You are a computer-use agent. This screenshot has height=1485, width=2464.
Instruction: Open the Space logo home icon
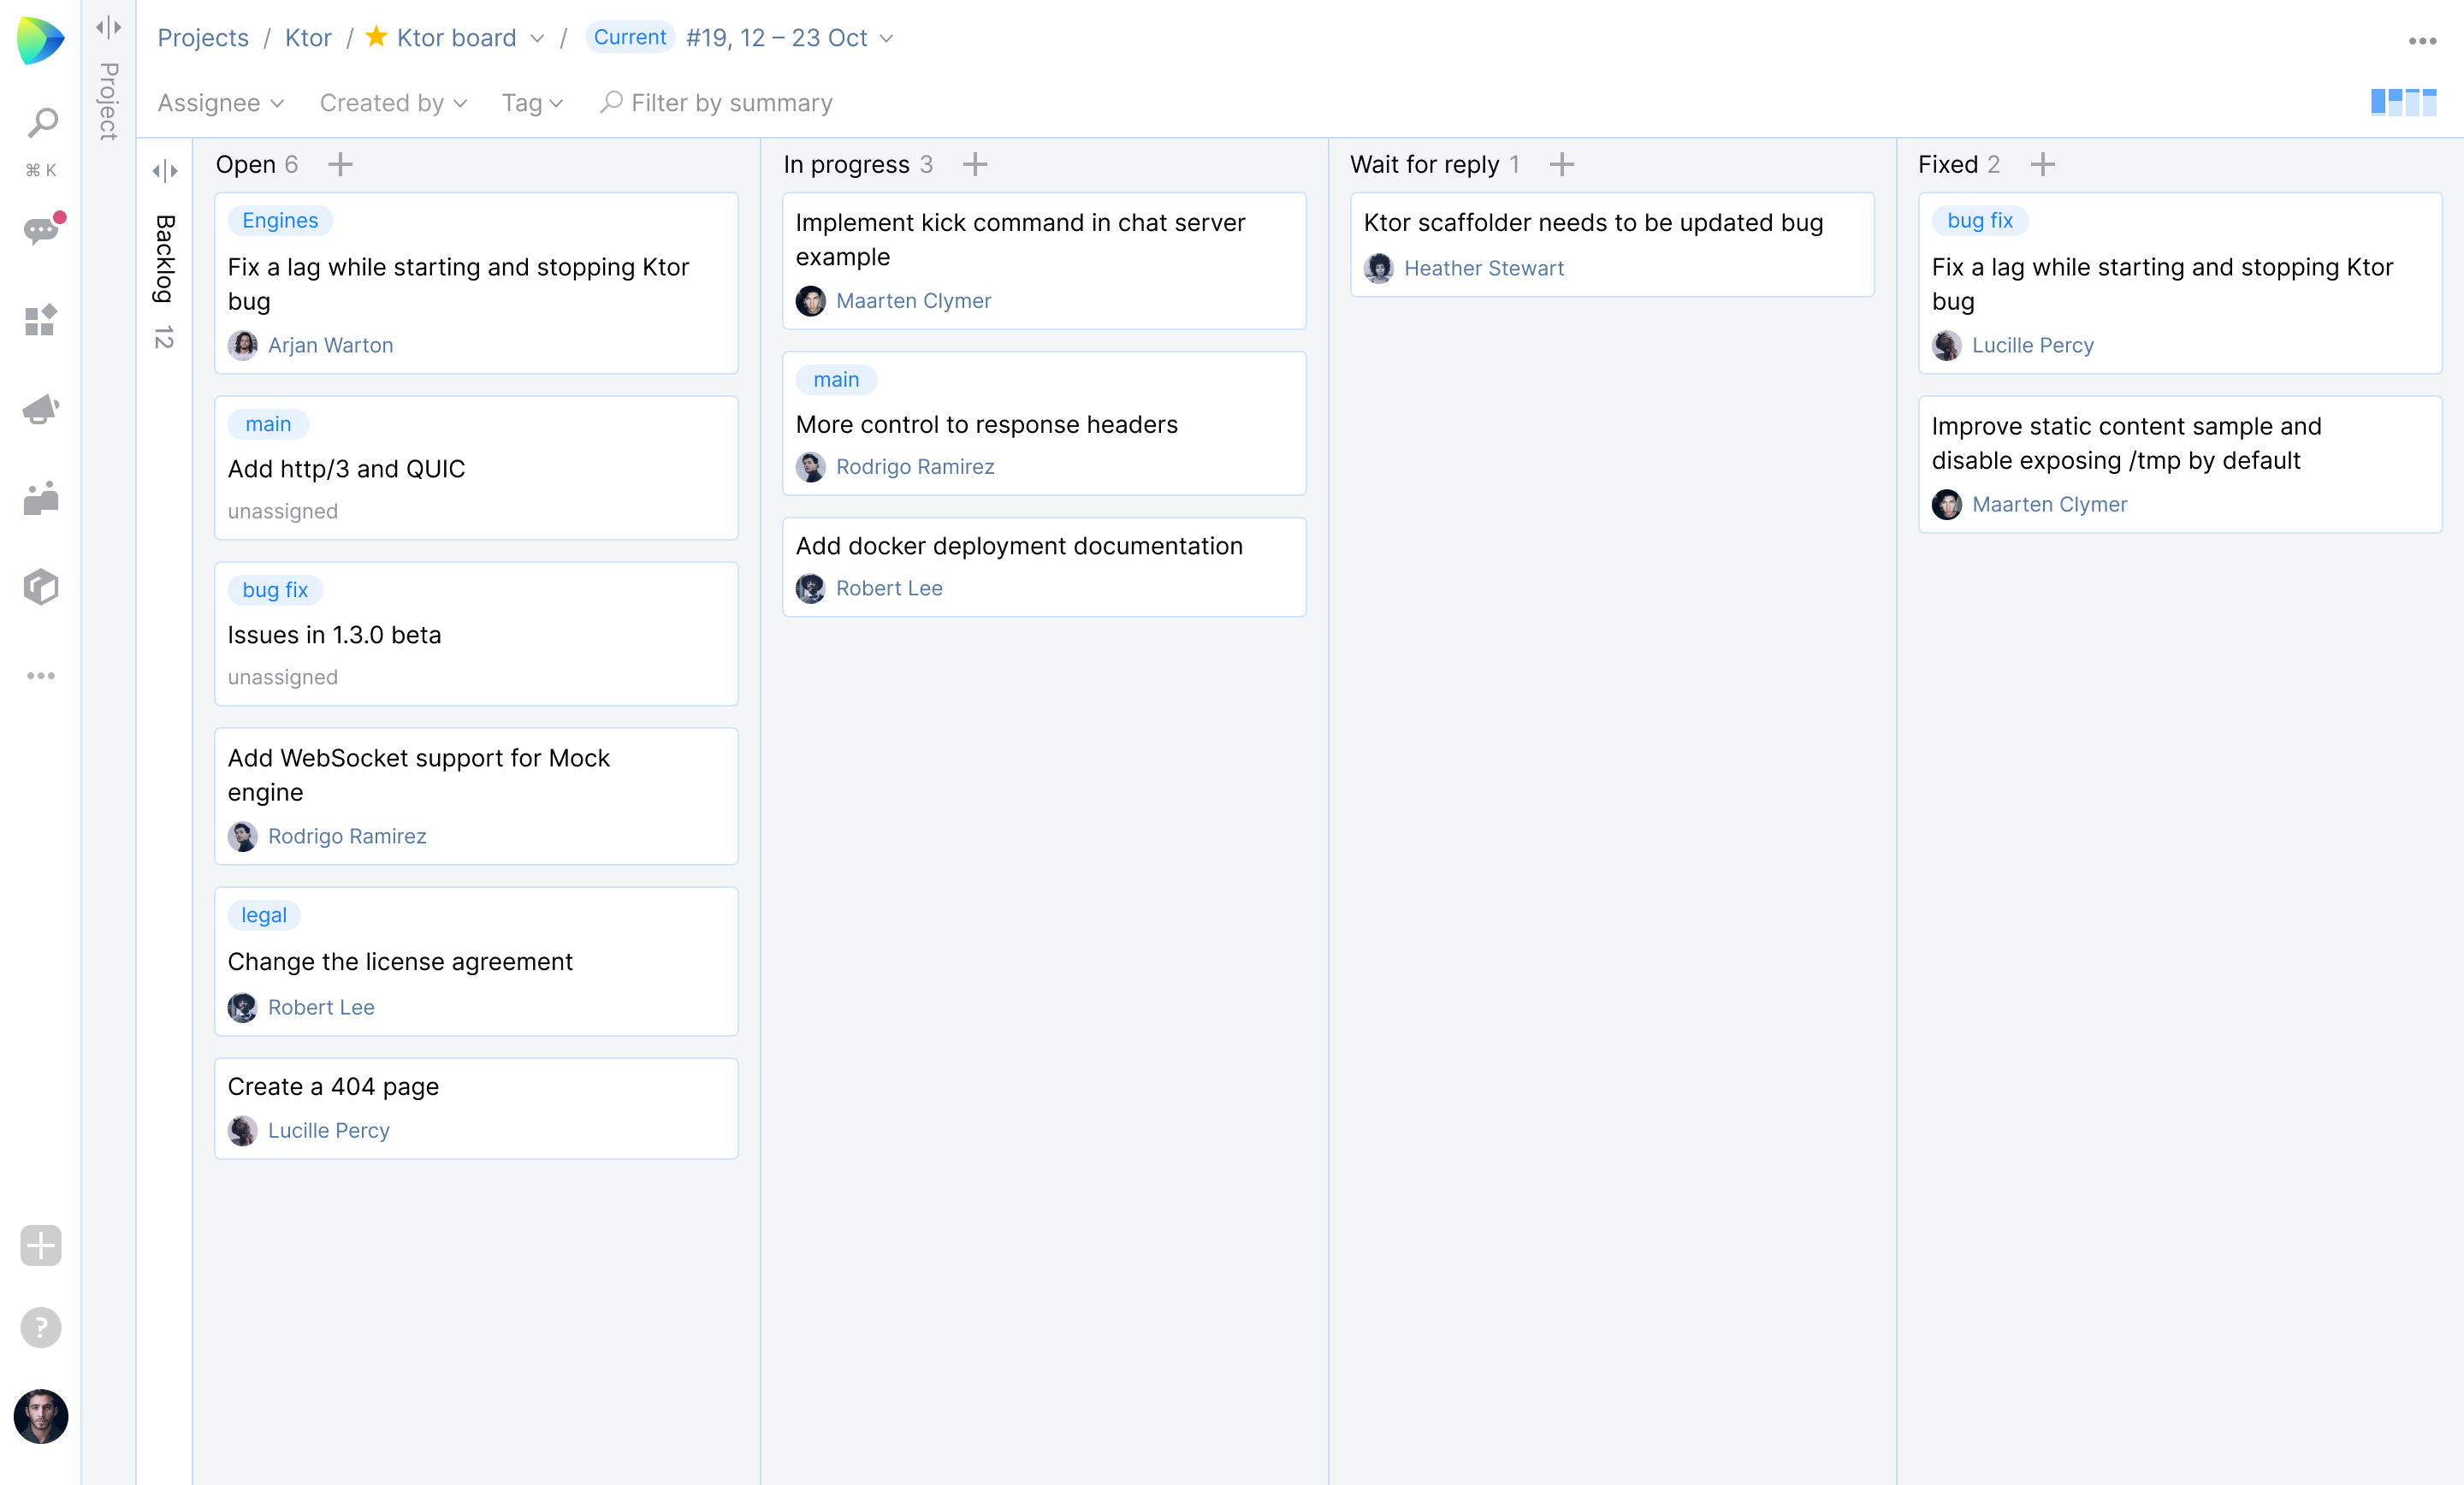tap(40, 40)
